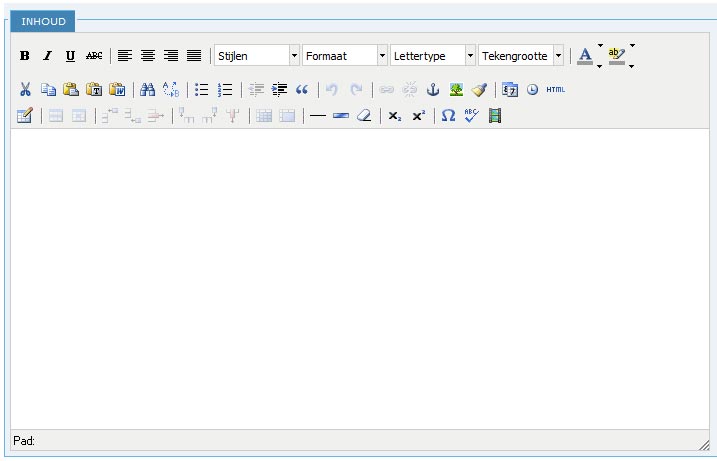This screenshot has width=717, height=461.
Task: Run the ABC spell checker
Action: (471, 116)
